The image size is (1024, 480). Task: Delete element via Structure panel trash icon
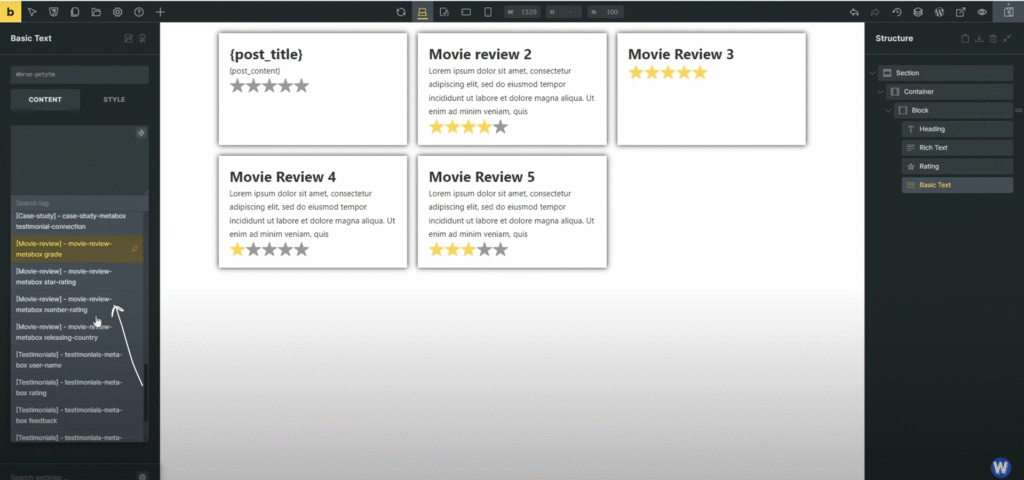tap(992, 38)
